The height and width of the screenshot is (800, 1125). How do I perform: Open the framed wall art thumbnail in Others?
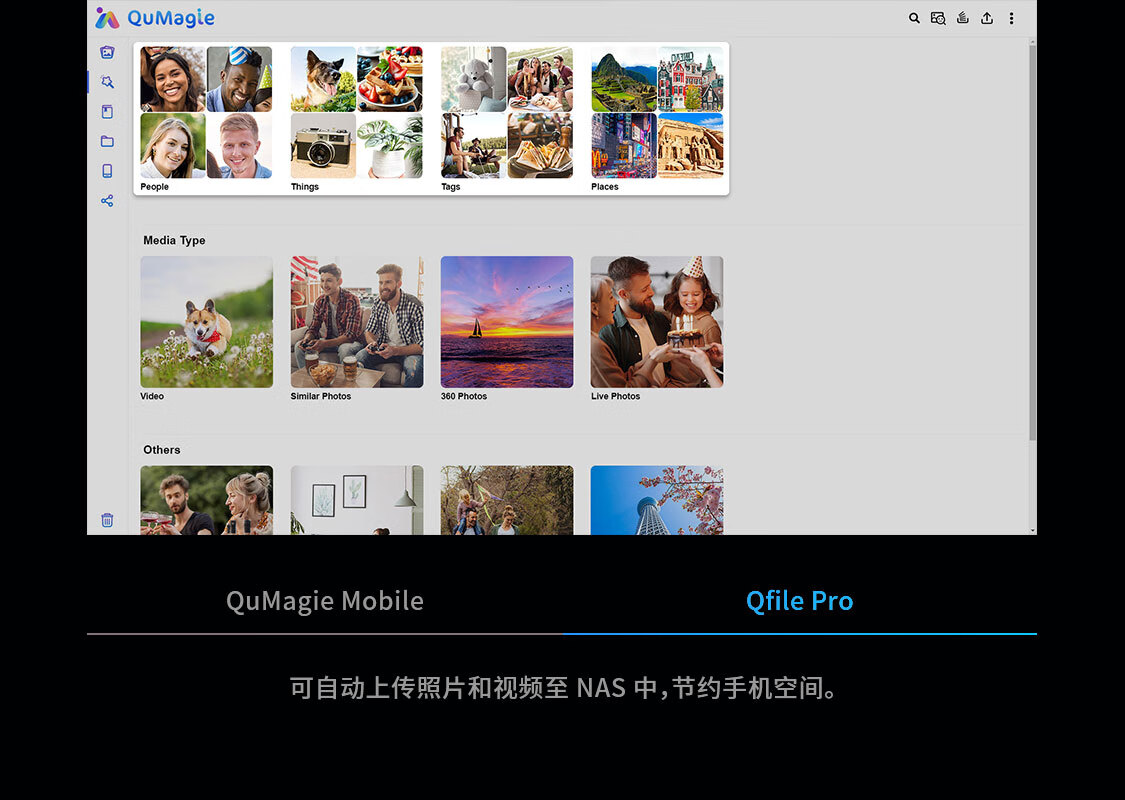[357, 500]
